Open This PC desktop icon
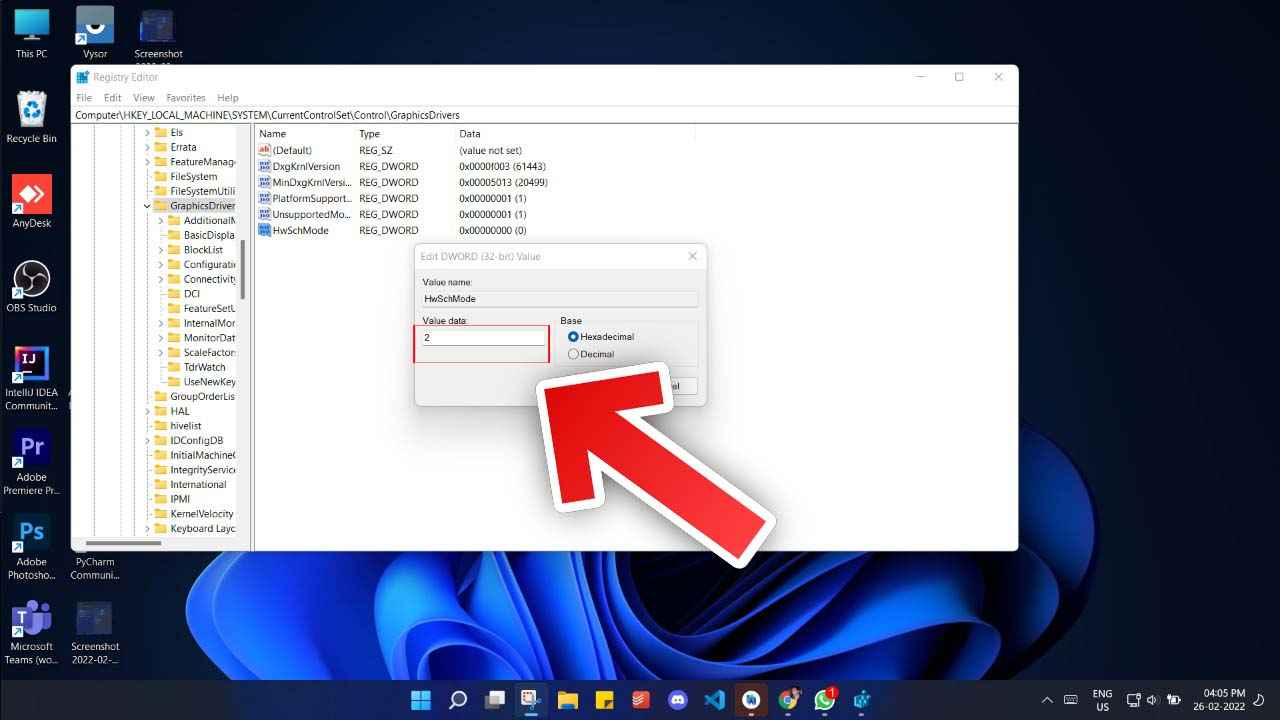 click(x=31, y=34)
